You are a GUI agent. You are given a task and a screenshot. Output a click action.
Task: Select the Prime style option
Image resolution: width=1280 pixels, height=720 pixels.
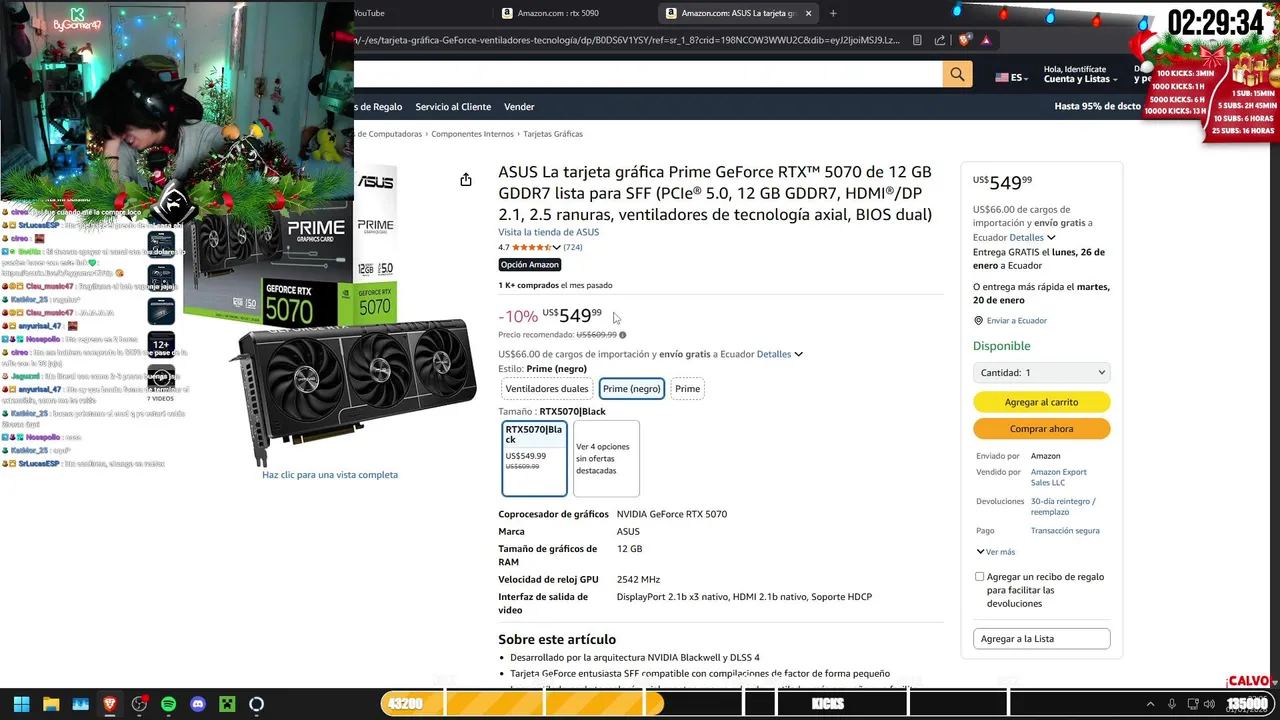point(687,389)
